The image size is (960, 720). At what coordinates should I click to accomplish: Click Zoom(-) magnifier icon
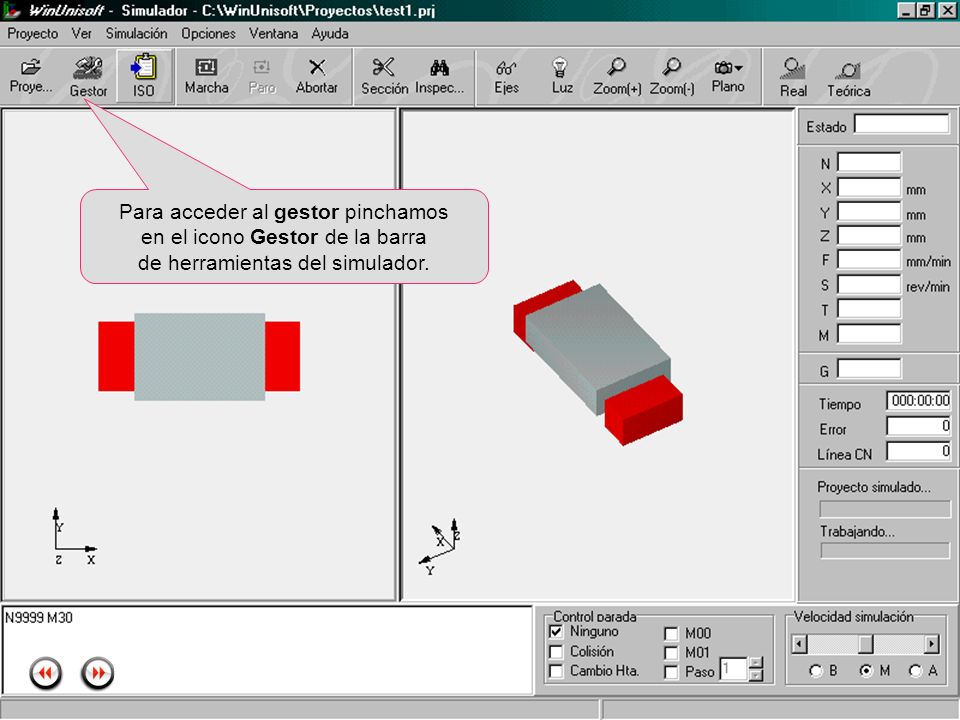tap(672, 76)
